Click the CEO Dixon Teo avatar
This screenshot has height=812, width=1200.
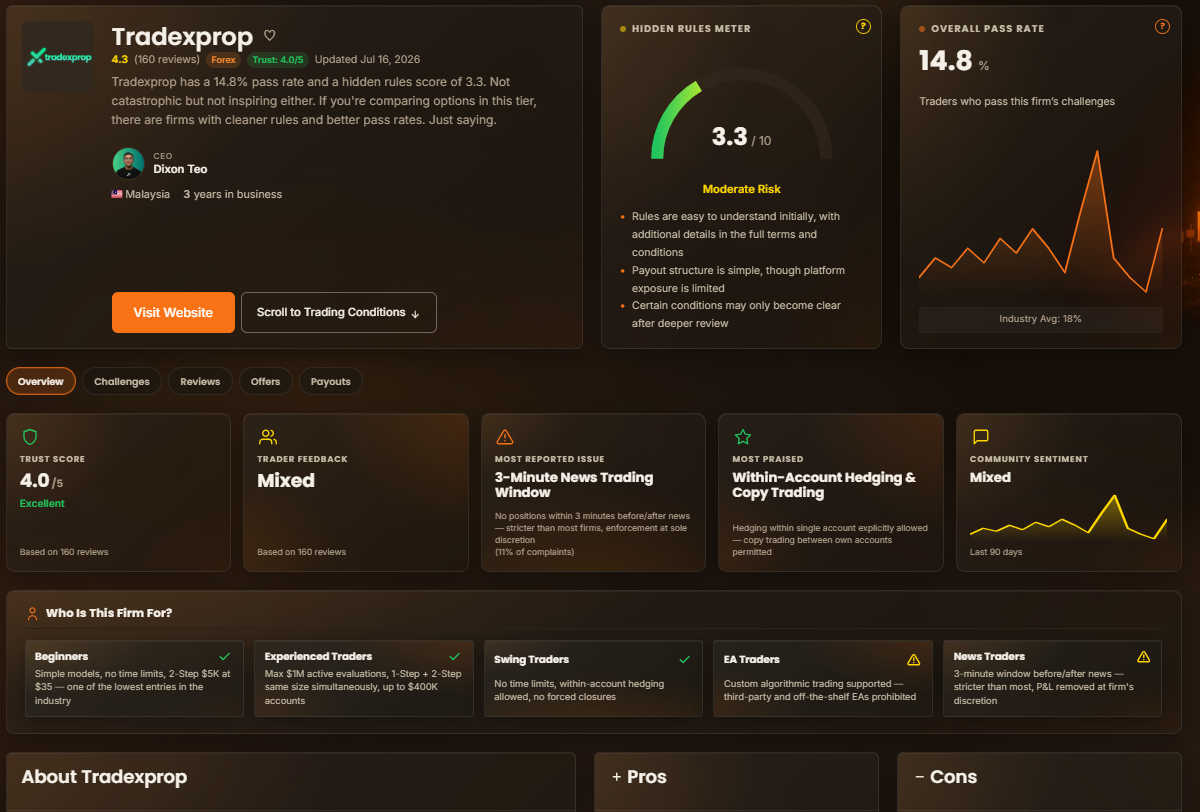pyautogui.click(x=128, y=163)
